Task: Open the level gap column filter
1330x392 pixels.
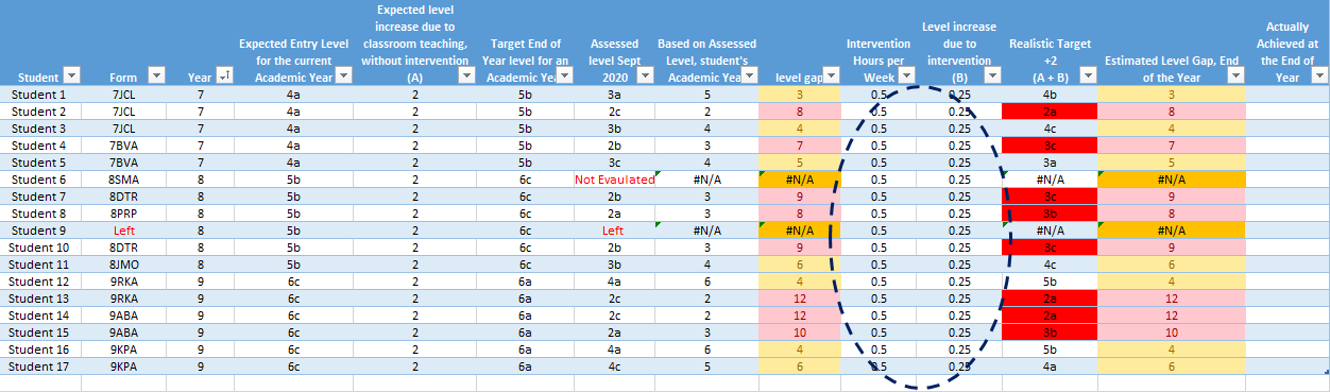Action: click(830, 76)
